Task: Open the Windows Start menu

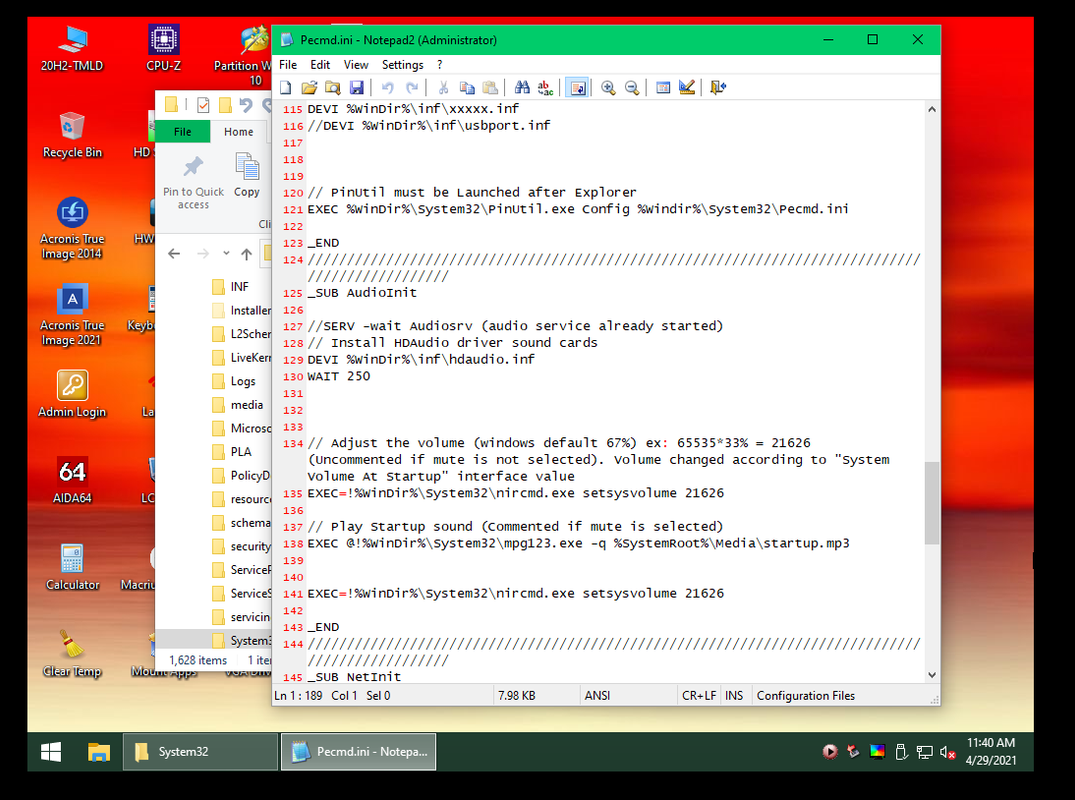Action: pos(51,752)
